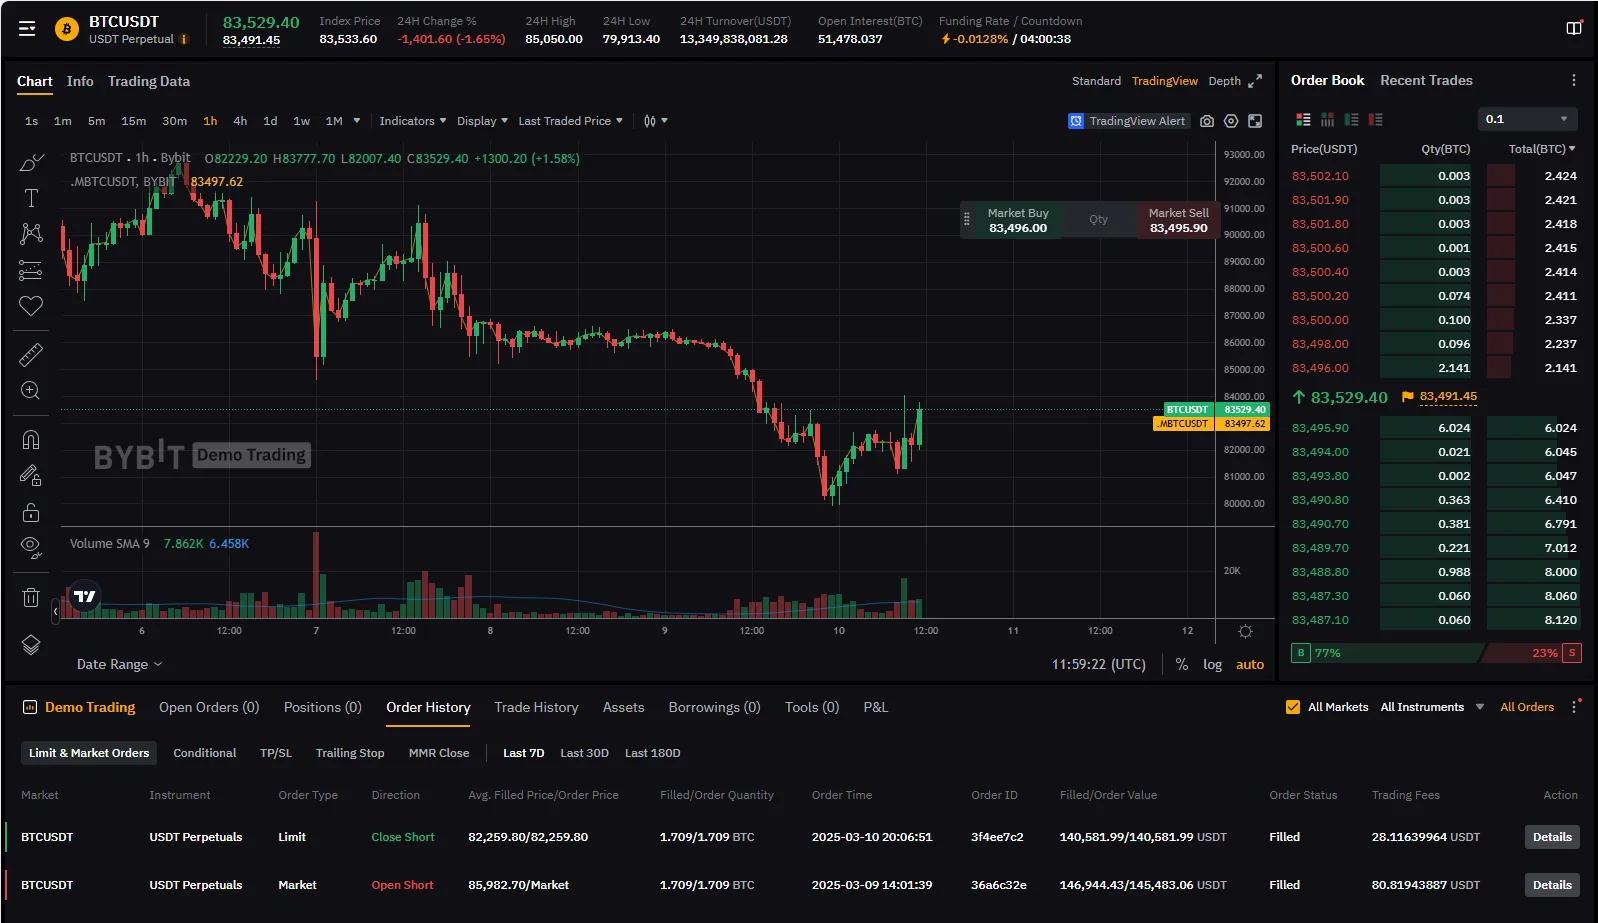Open Details for the Close Short order
Screen dimensions: 1598x923
tap(1552, 837)
